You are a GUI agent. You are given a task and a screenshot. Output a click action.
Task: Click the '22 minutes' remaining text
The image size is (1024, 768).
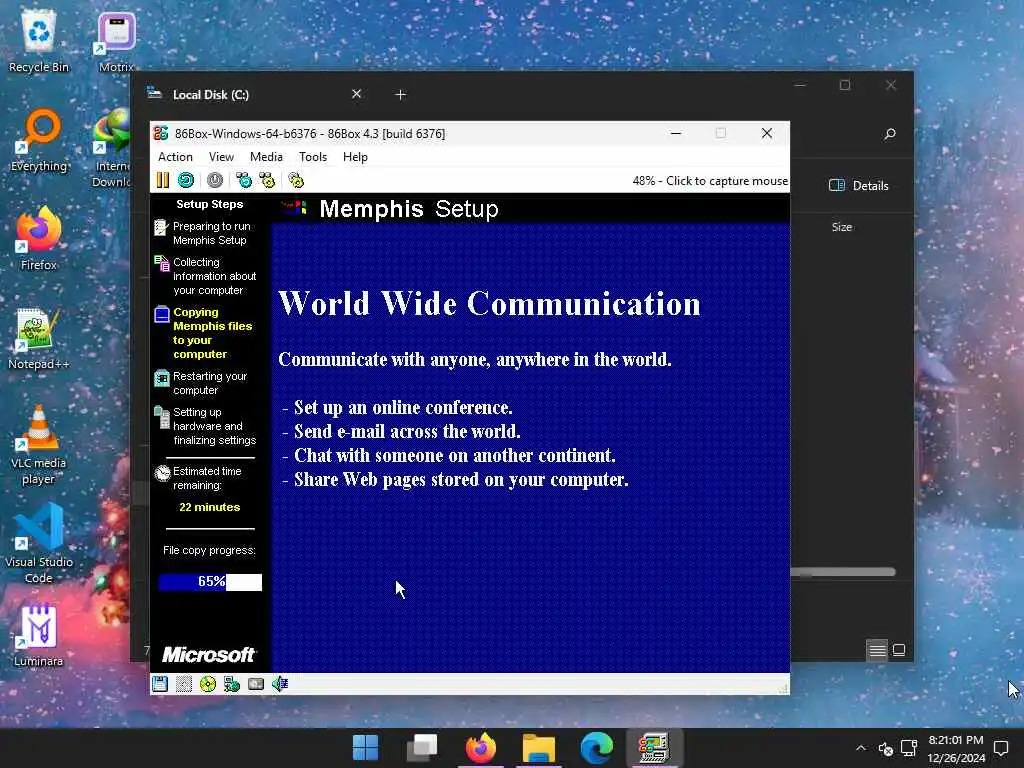pyautogui.click(x=210, y=507)
